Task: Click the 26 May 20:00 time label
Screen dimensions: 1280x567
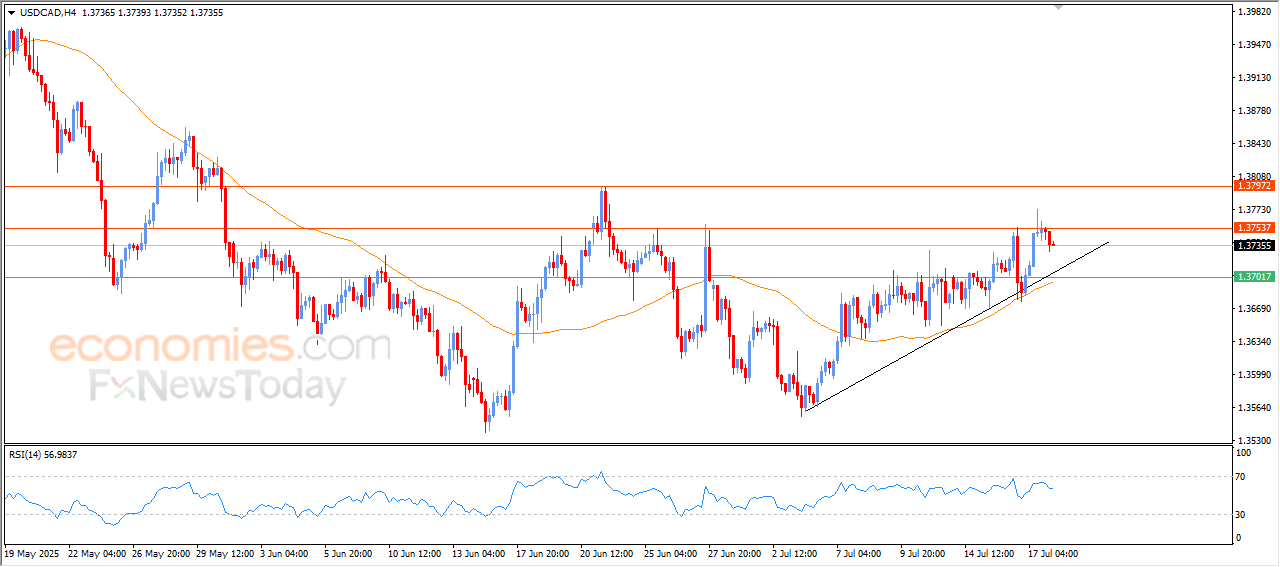Action: coord(161,552)
